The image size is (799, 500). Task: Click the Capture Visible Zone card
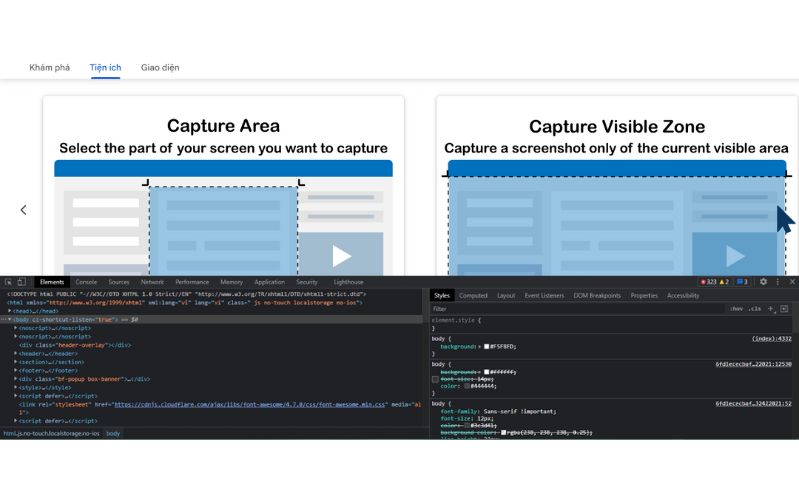617,186
